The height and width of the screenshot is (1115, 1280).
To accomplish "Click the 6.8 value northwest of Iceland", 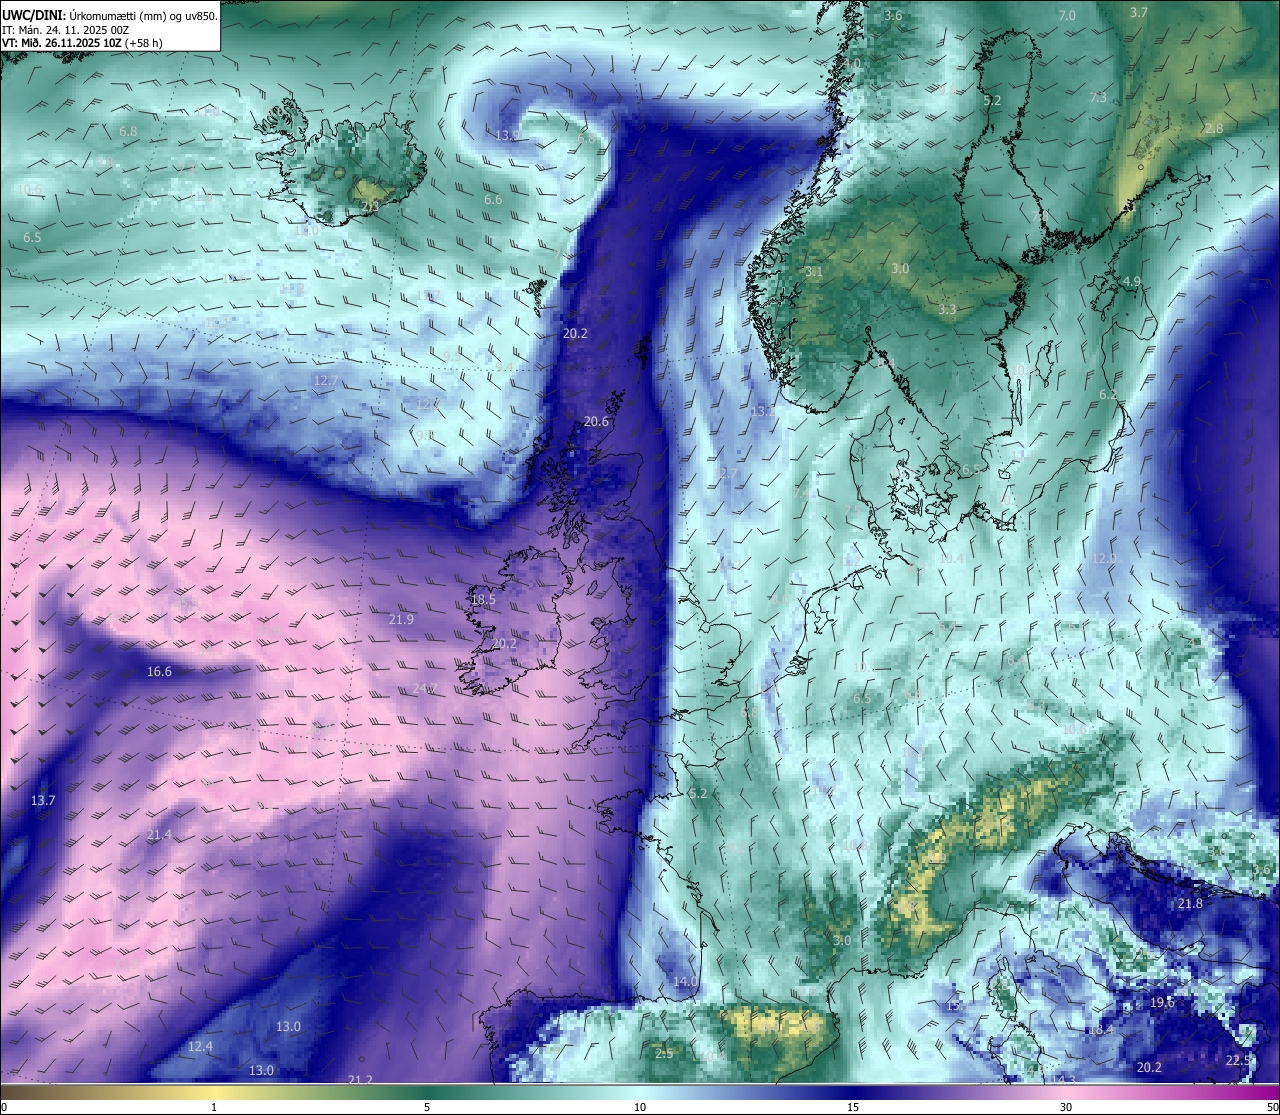I will [128, 132].
